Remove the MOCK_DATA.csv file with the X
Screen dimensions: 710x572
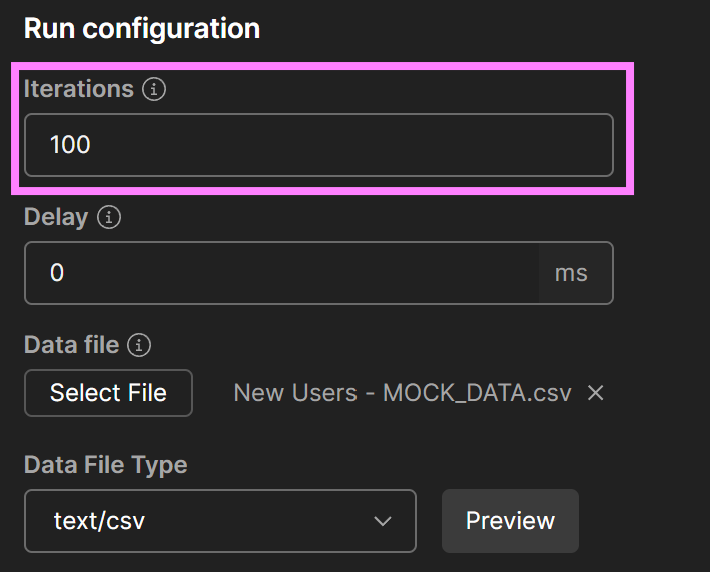tap(595, 393)
